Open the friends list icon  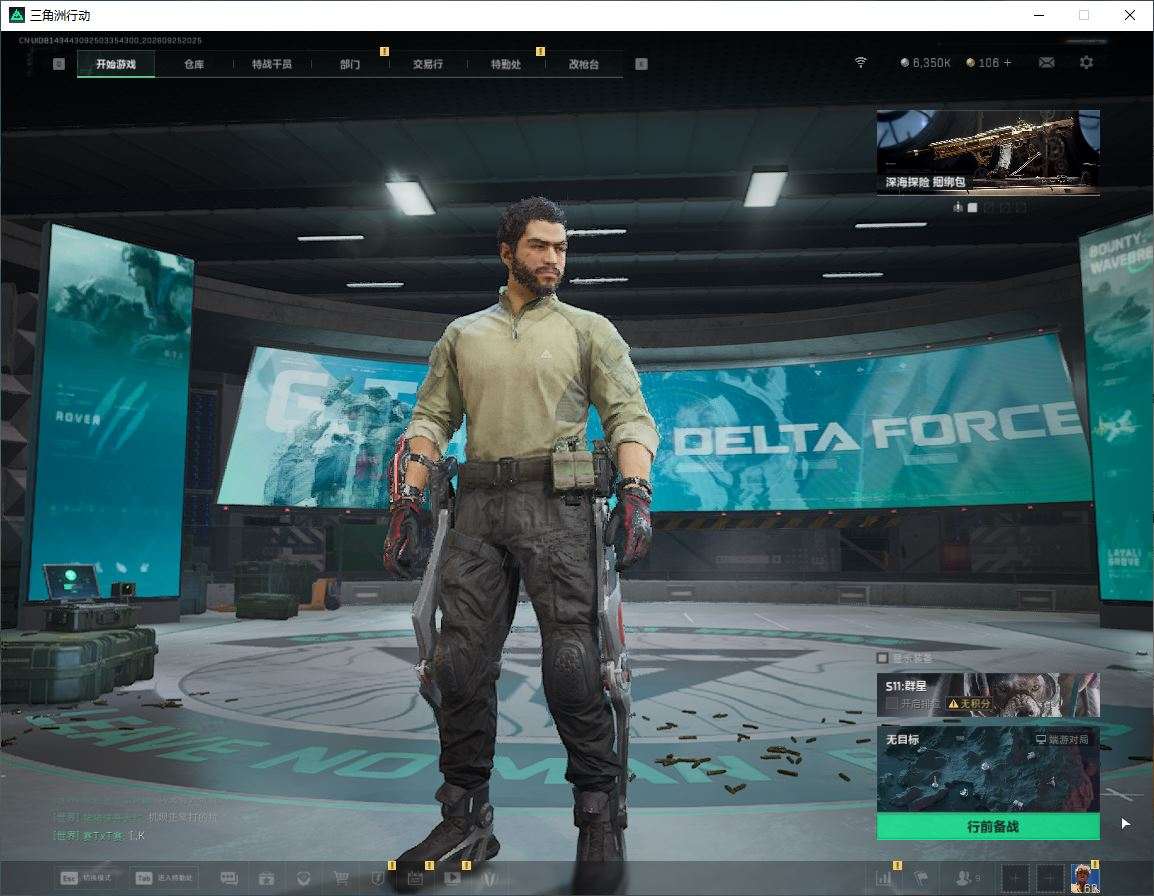tap(966, 878)
